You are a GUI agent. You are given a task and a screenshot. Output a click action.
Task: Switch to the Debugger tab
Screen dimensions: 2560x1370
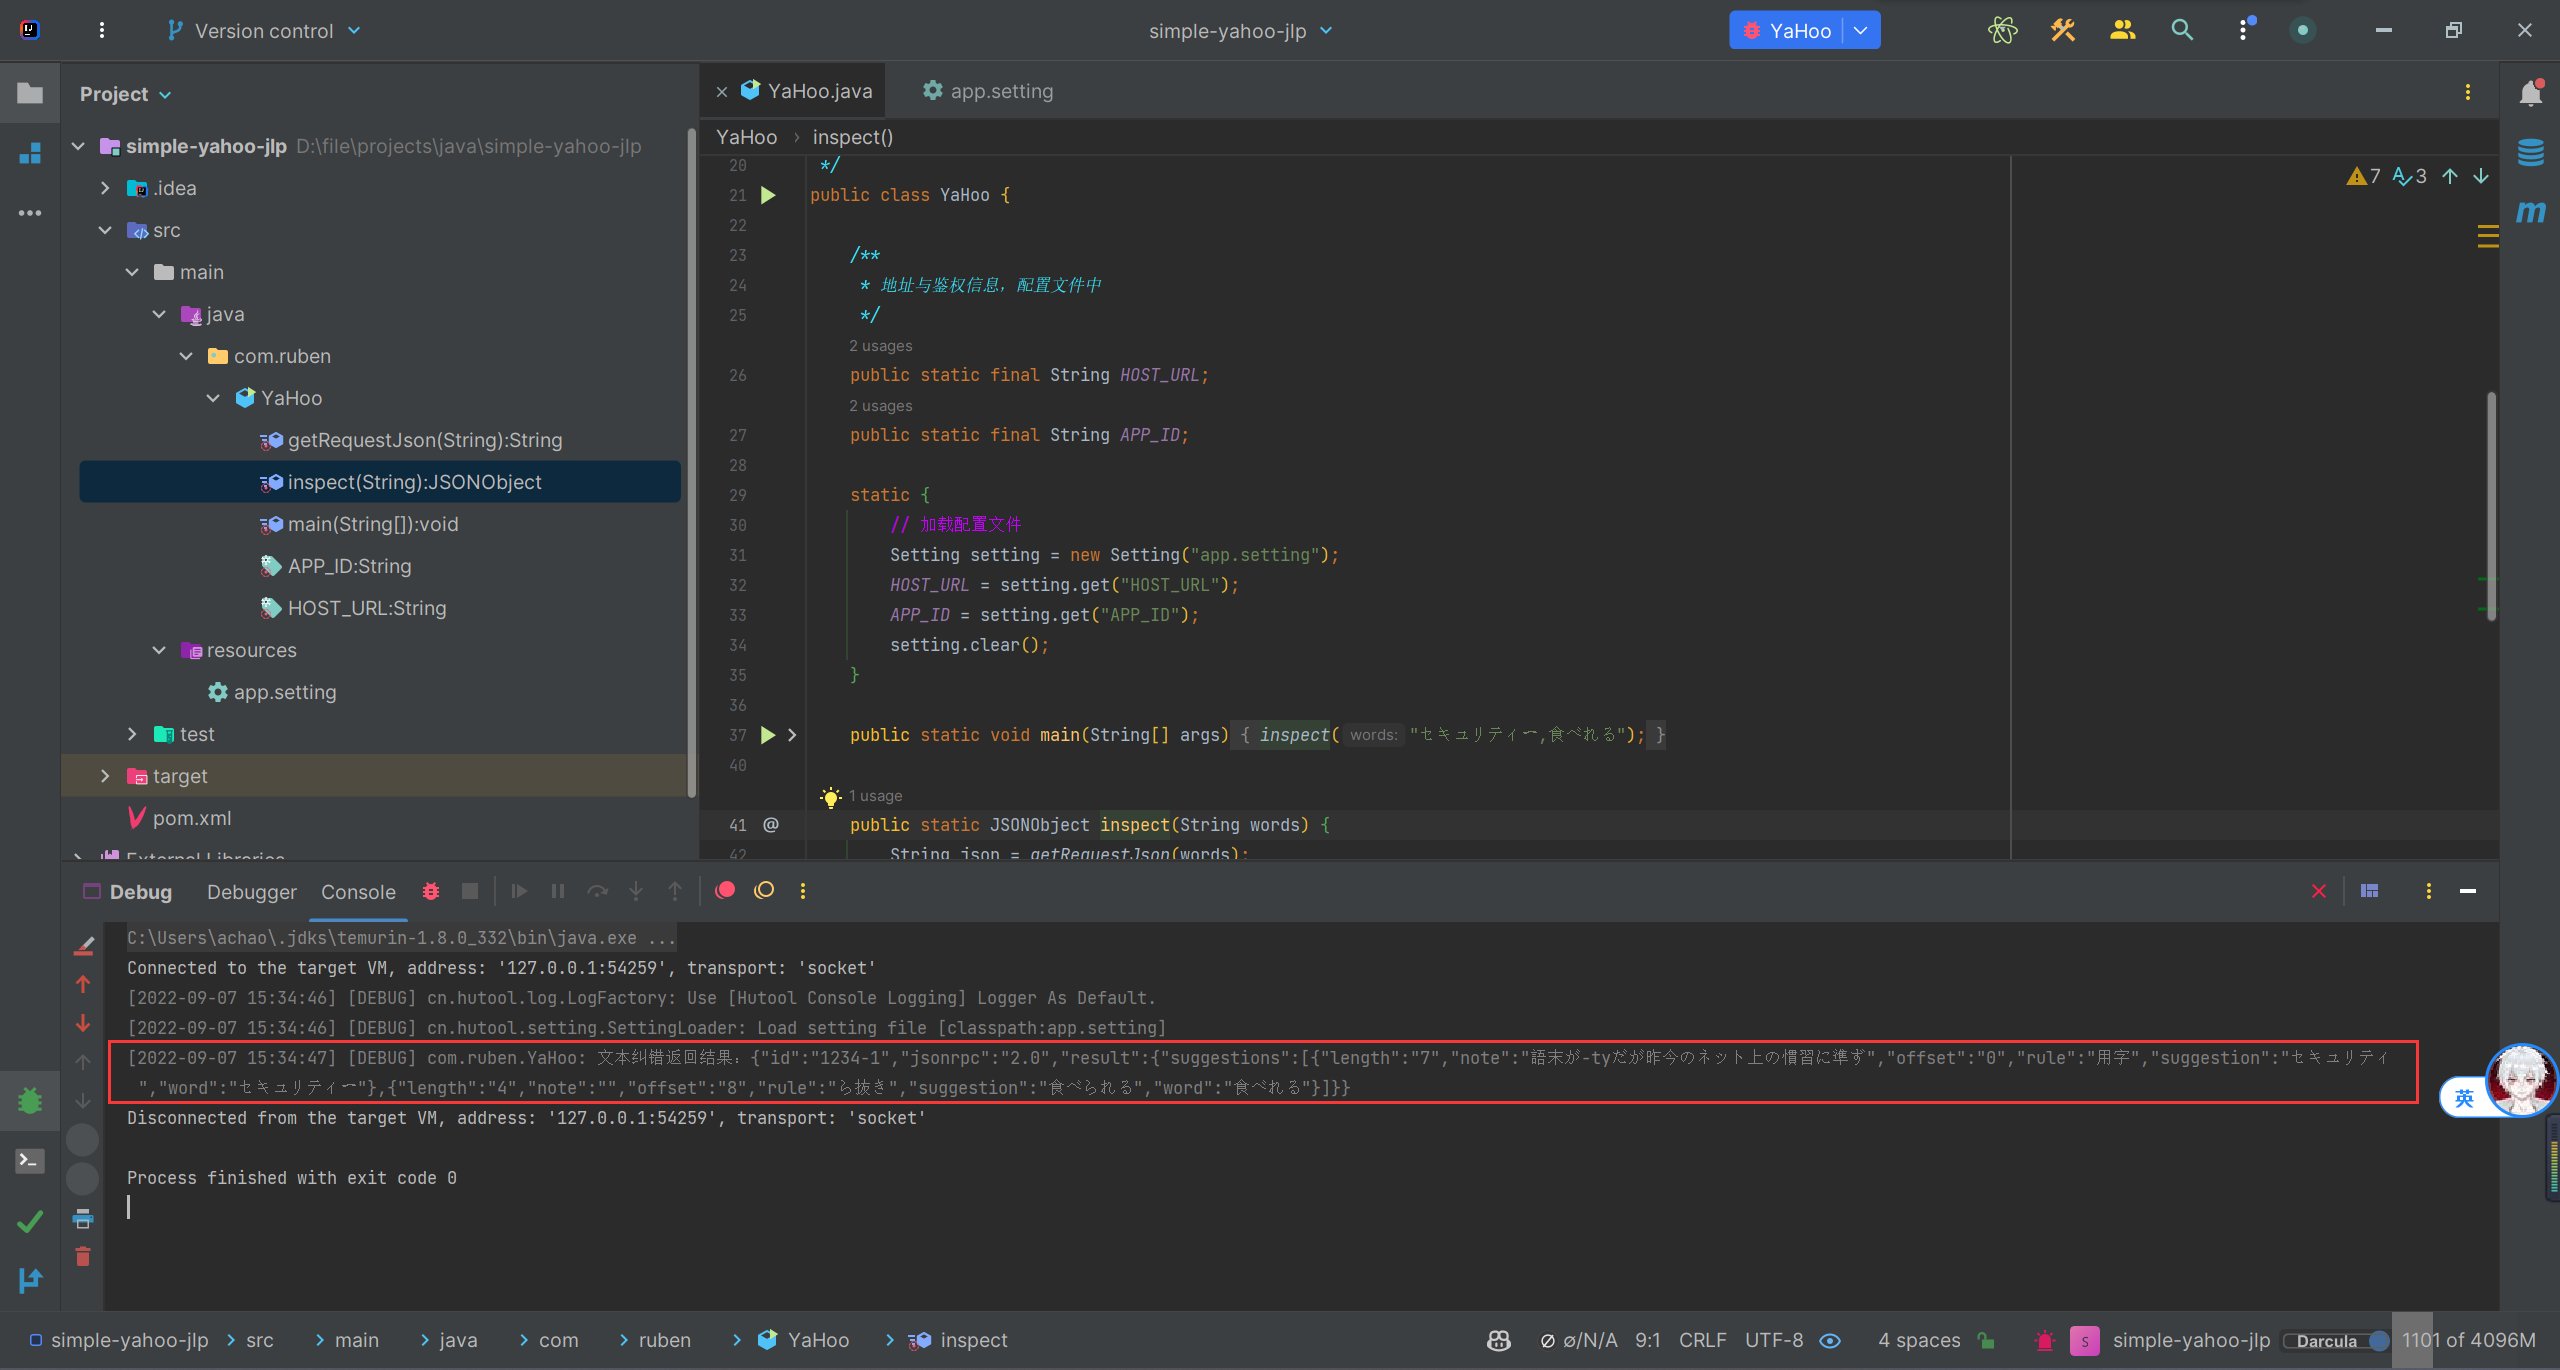pyautogui.click(x=251, y=892)
